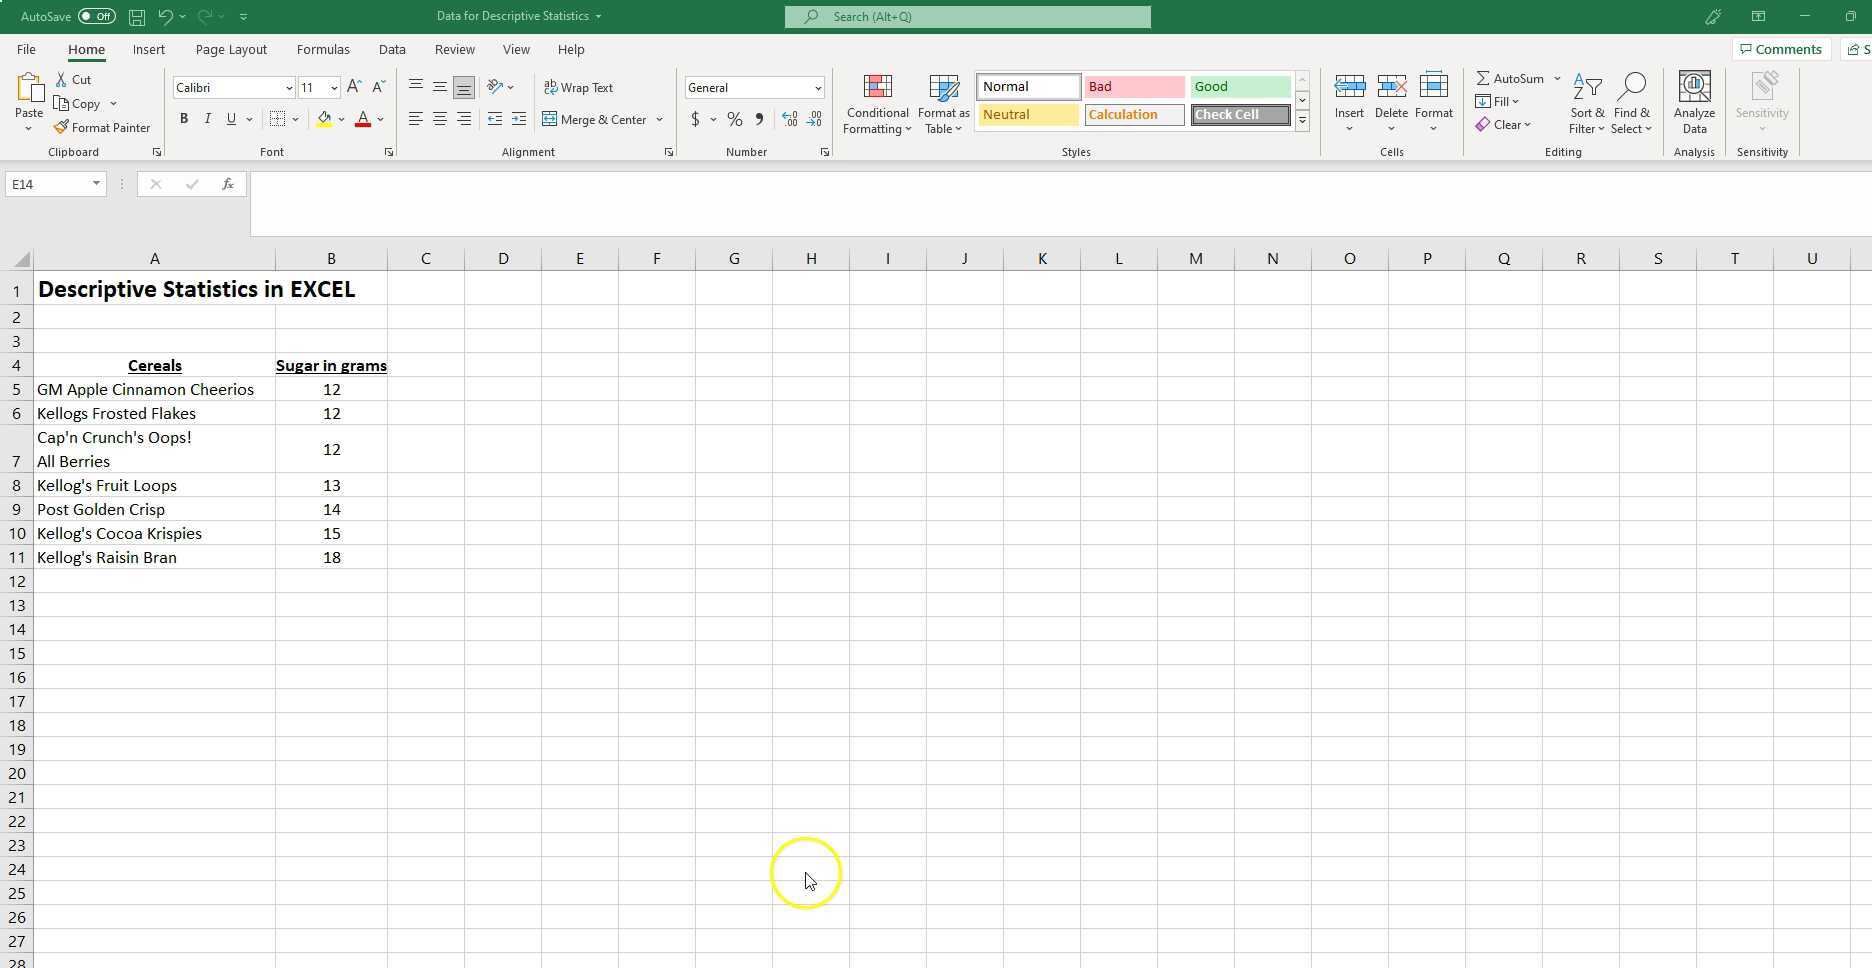
Task: Toggle italic formatting
Action: coord(207,119)
